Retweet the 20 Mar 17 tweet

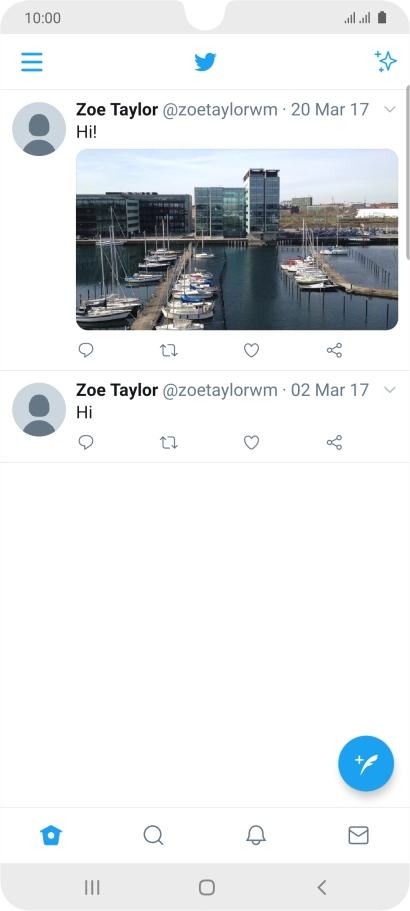168,350
